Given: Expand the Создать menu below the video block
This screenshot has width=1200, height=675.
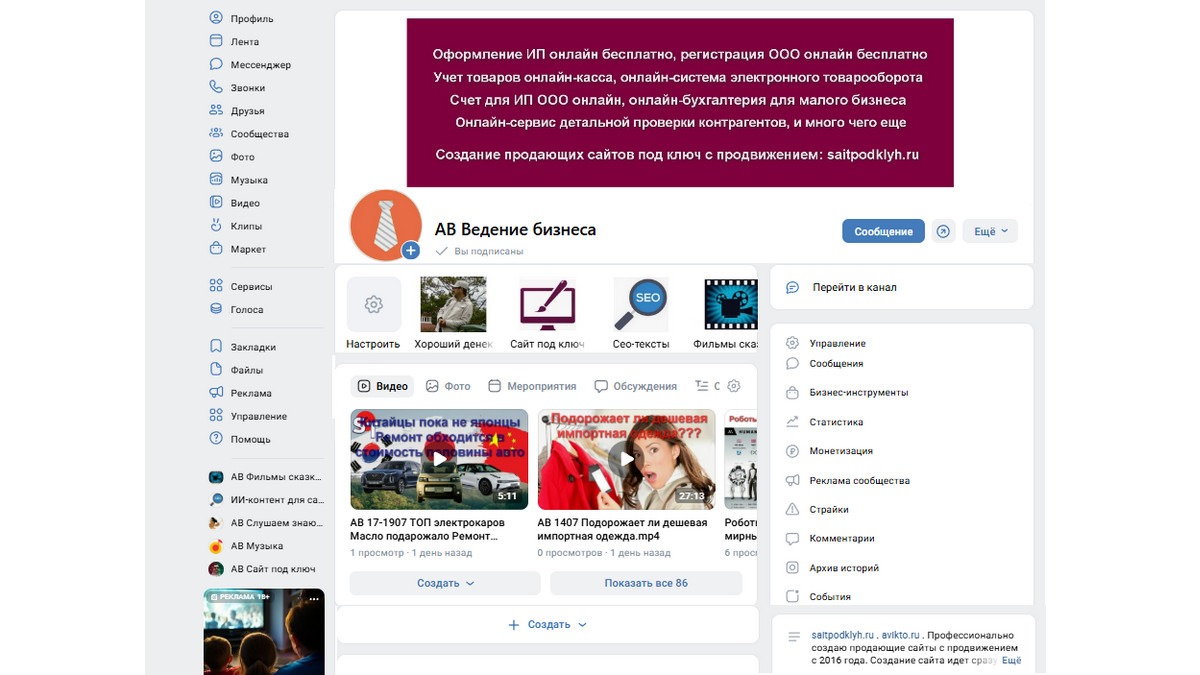Looking at the screenshot, I should (x=547, y=624).
